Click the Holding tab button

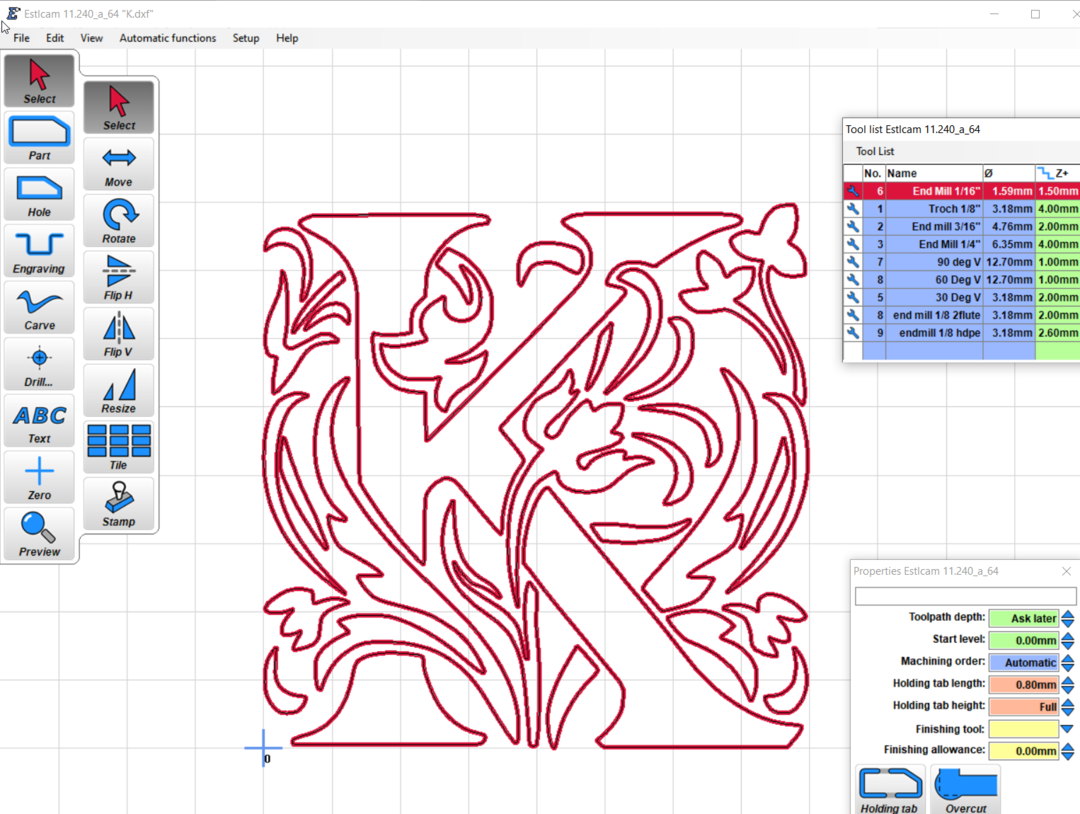(x=889, y=791)
